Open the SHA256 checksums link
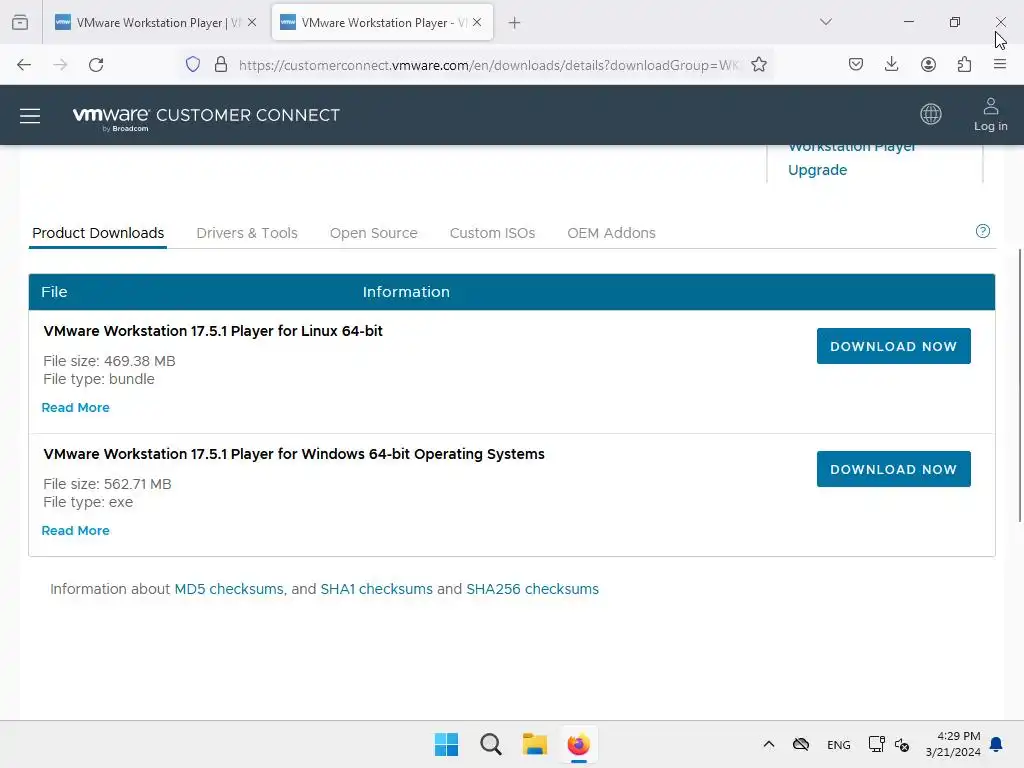 pos(532,589)
